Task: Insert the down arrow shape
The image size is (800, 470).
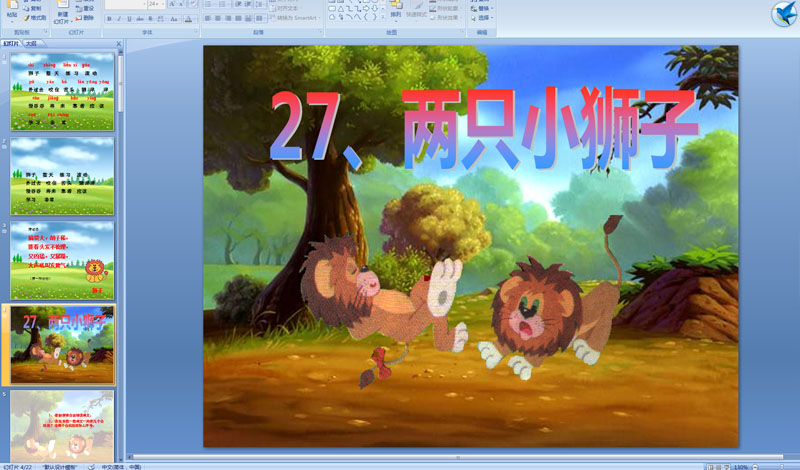Action: 374,8
